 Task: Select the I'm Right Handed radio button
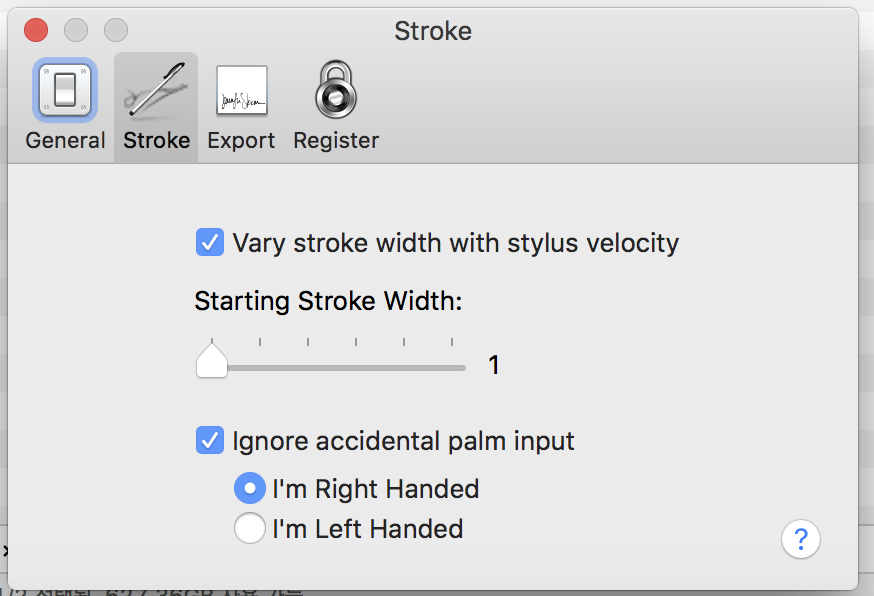click(249, 489)
